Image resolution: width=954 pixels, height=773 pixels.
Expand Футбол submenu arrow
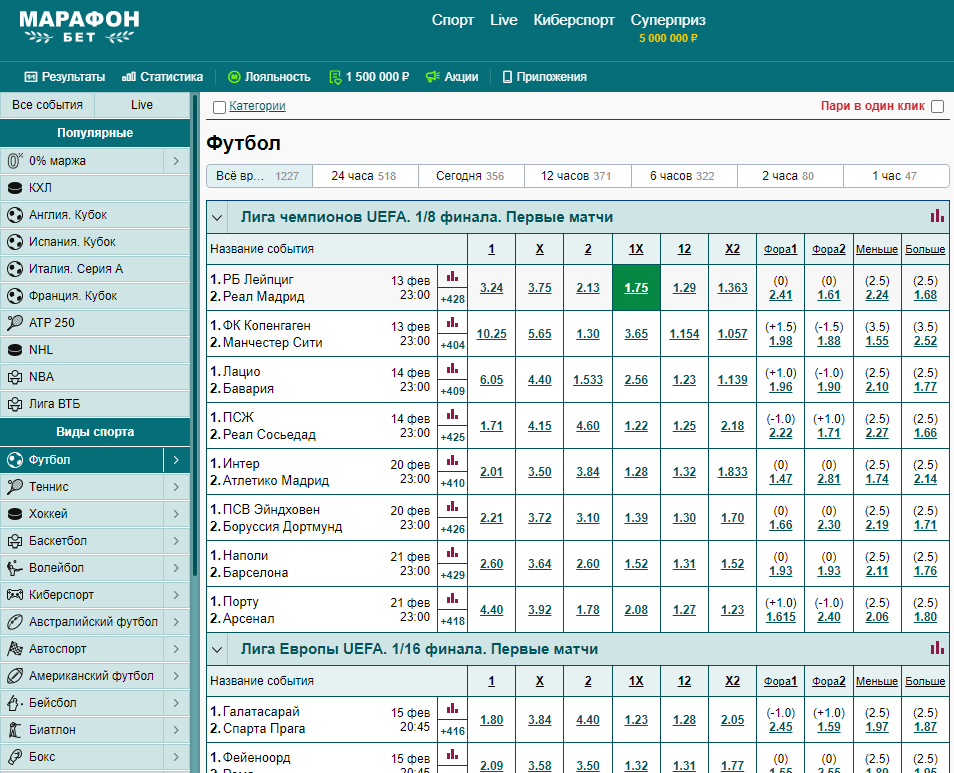(176, 460)
